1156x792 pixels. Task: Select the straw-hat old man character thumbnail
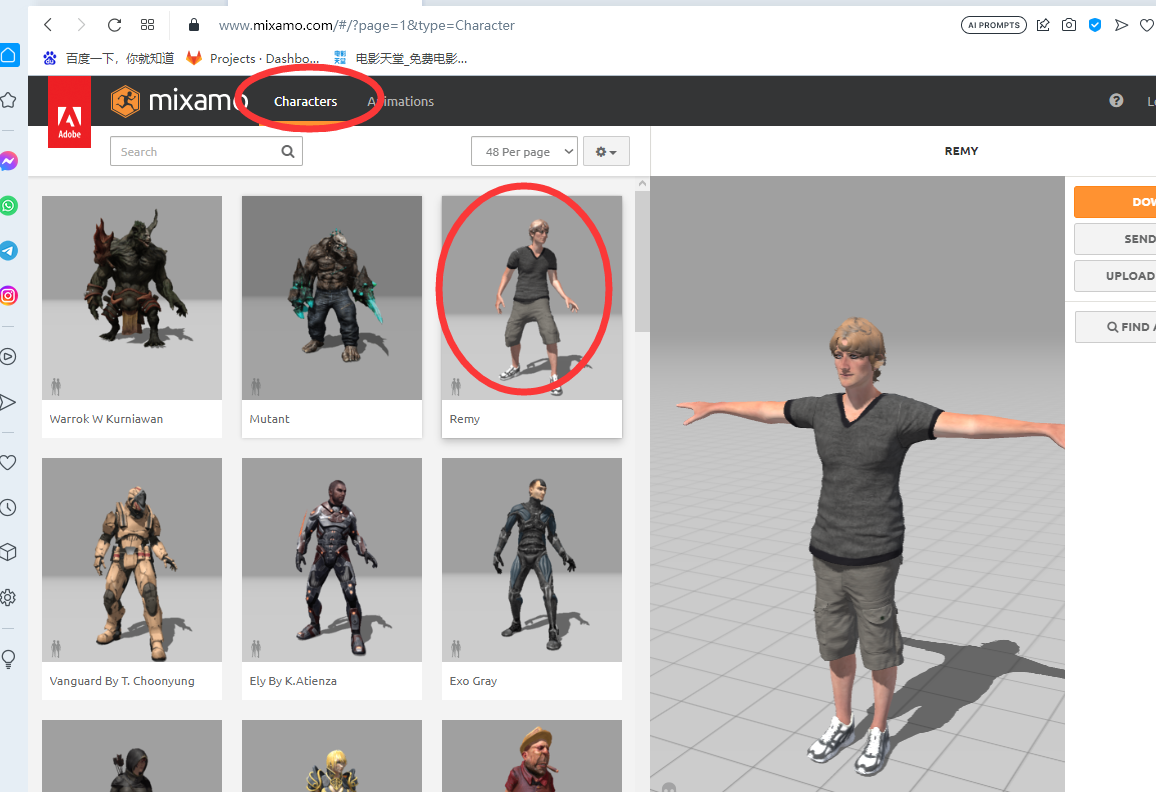click(532, 756)
